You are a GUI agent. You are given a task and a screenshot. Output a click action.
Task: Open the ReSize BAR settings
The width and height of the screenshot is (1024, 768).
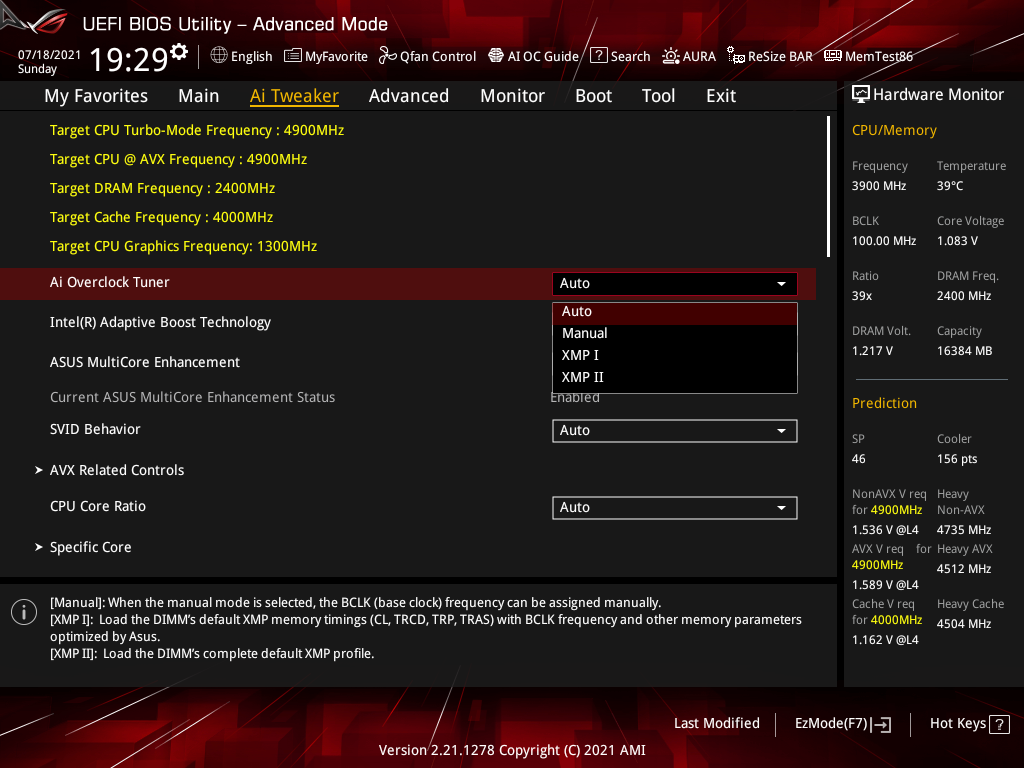769,56
